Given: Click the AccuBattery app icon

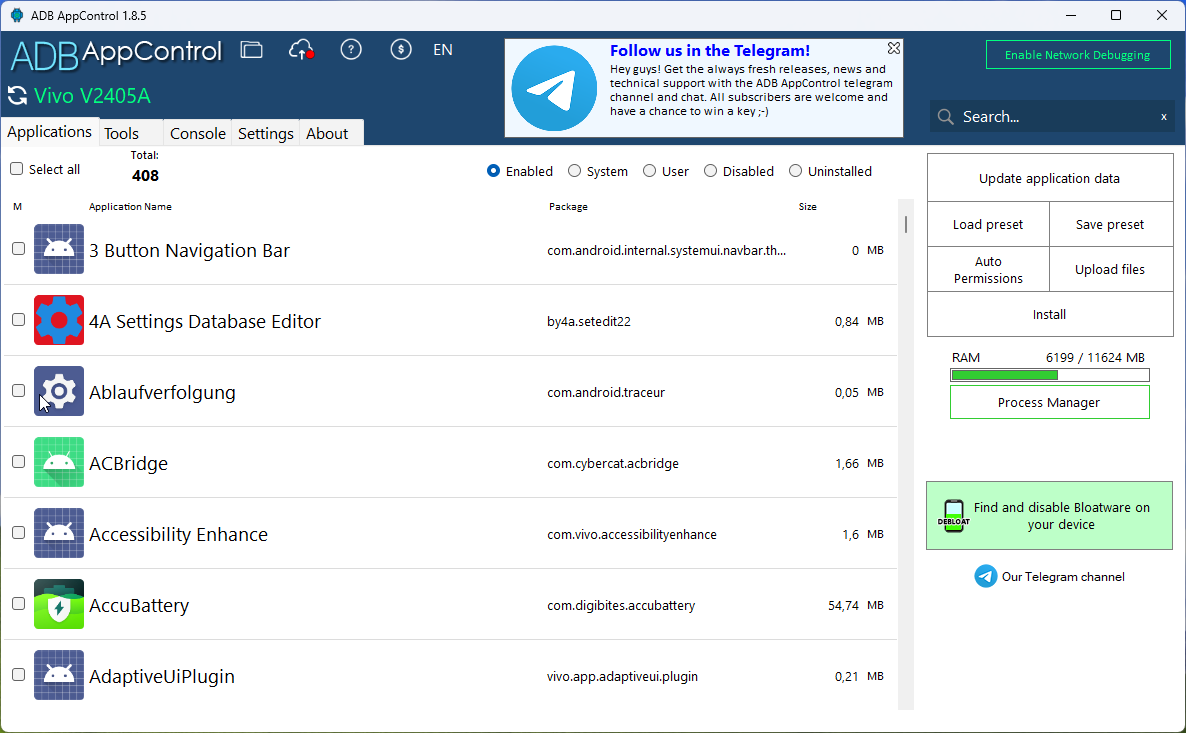Looking at the screenshot, I should (59, 605).
